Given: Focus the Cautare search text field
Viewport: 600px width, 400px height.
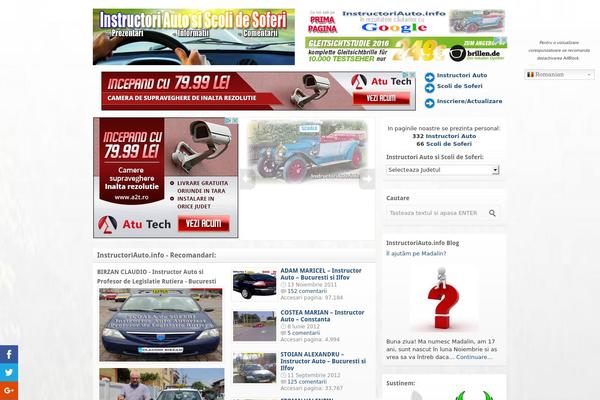Looking at the screenshot, I should [x=436, y=213].
